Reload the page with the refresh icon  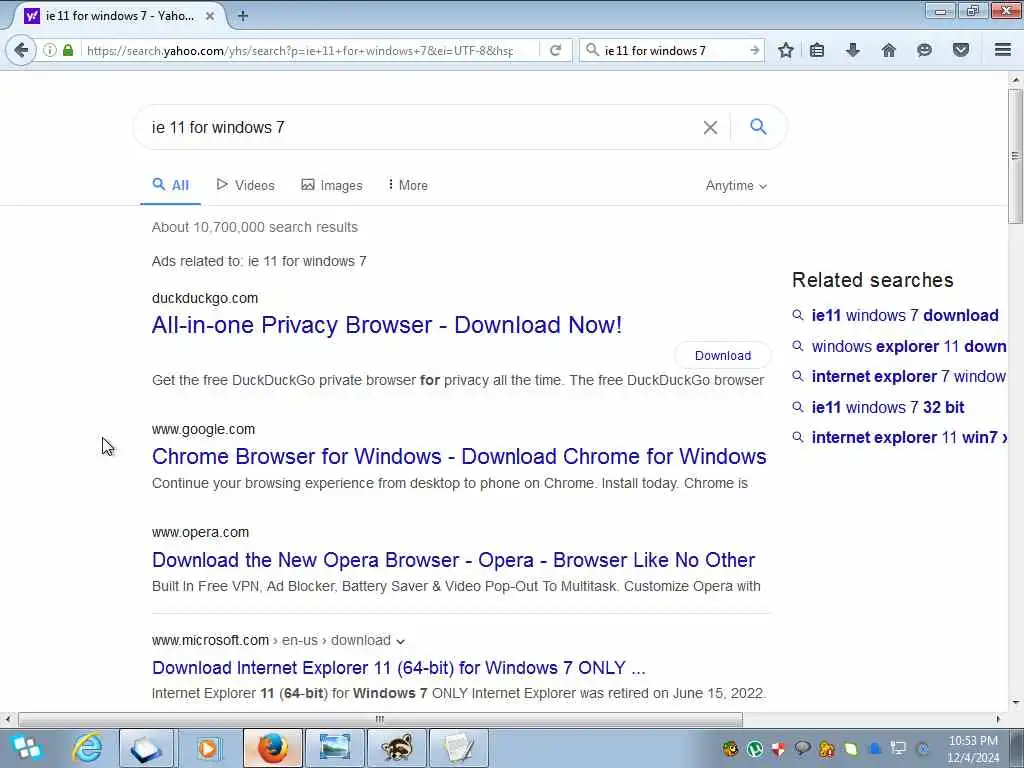556,50
